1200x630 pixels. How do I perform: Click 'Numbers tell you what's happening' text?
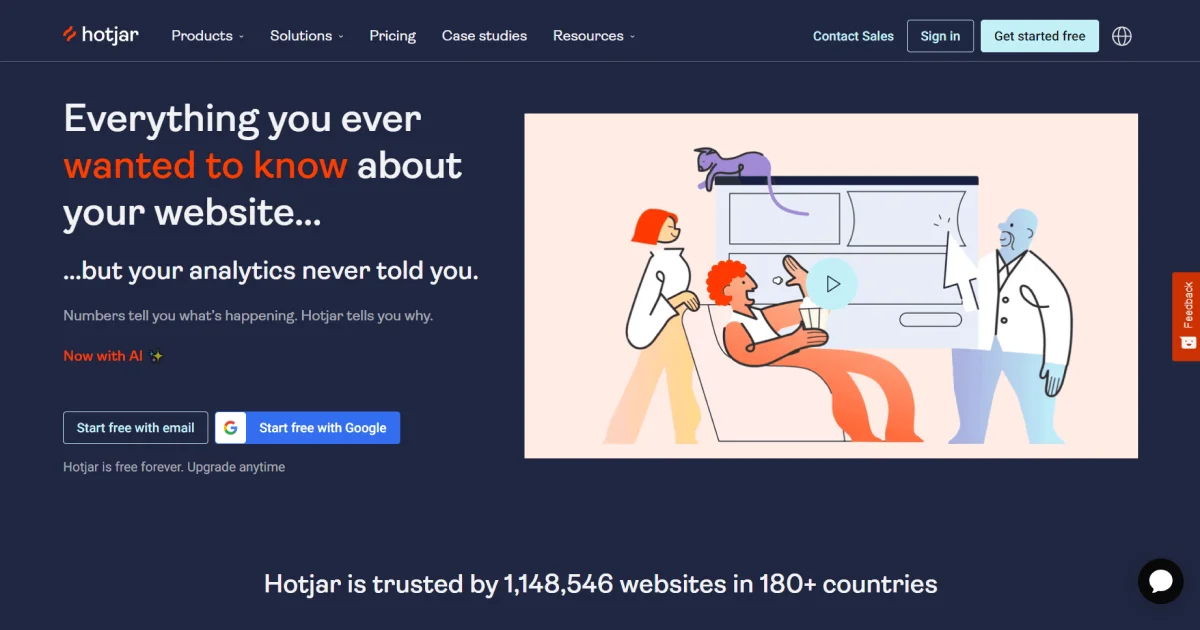(179, 316)
